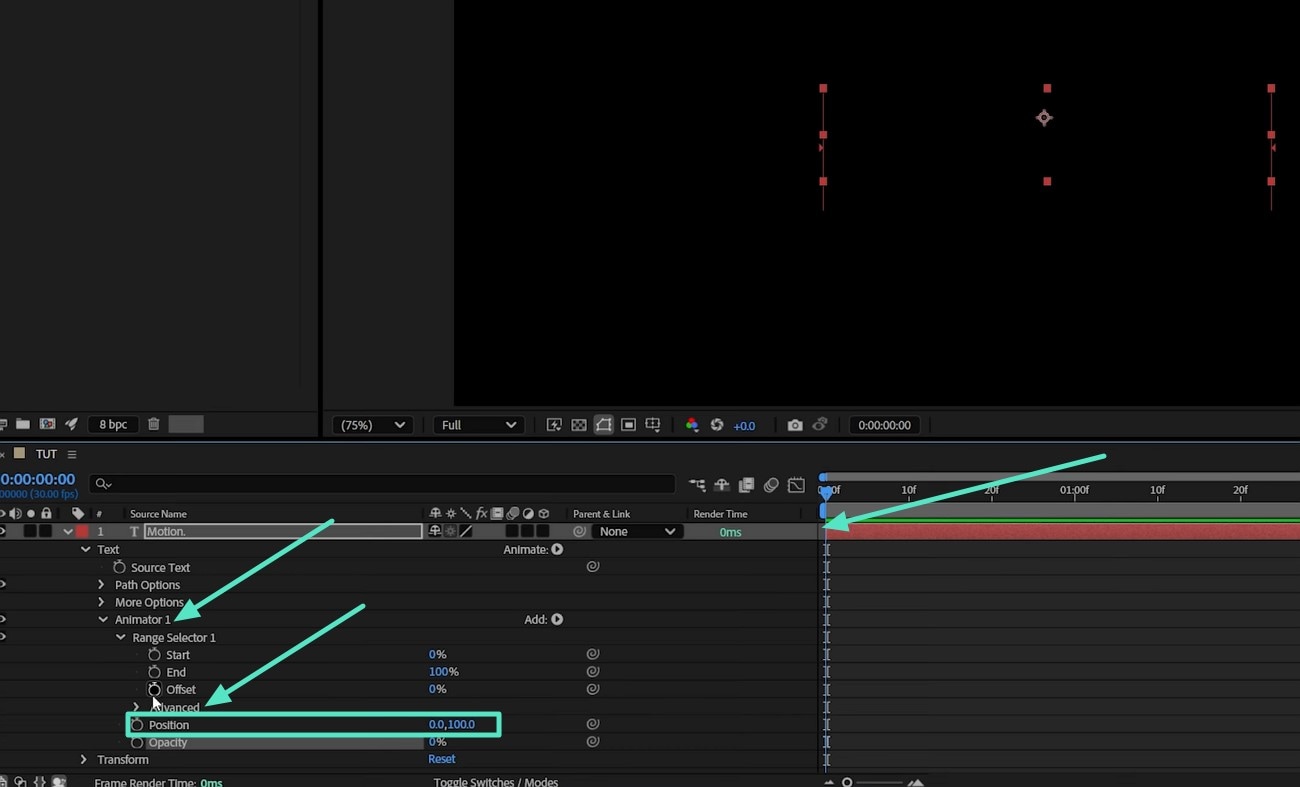
Task: Click the 0:00:00:00 viewer timecode
Action: (885, 425)
